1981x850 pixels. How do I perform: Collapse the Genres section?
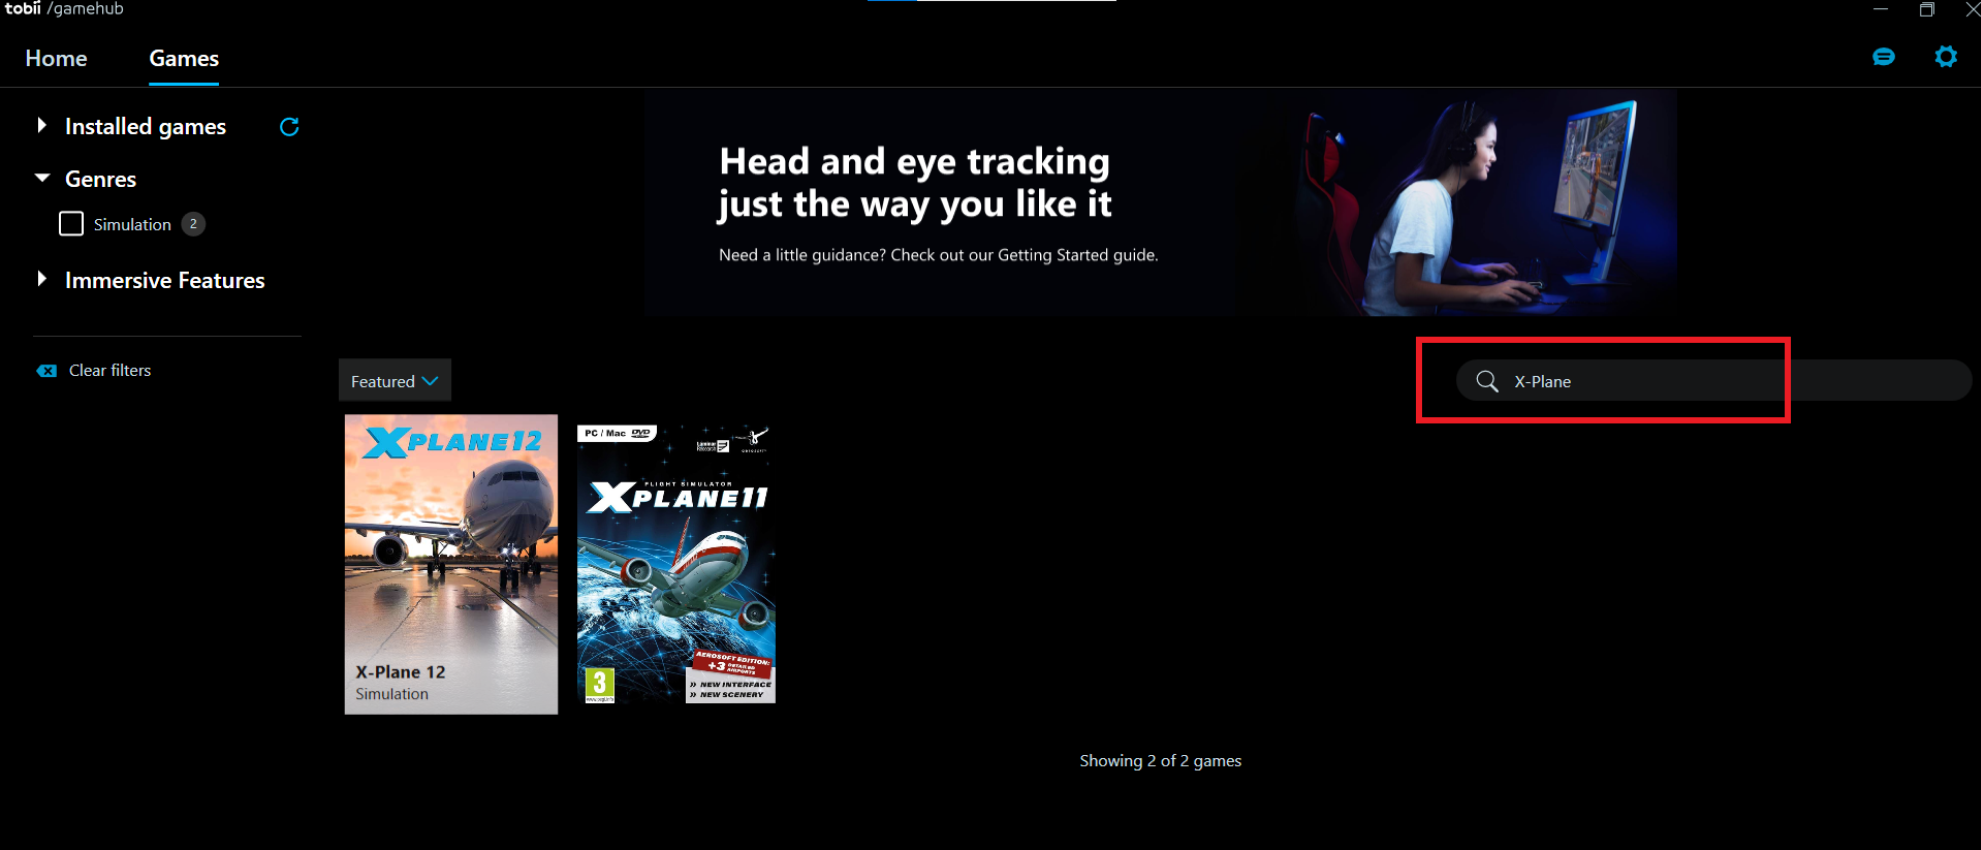point(42,178)
